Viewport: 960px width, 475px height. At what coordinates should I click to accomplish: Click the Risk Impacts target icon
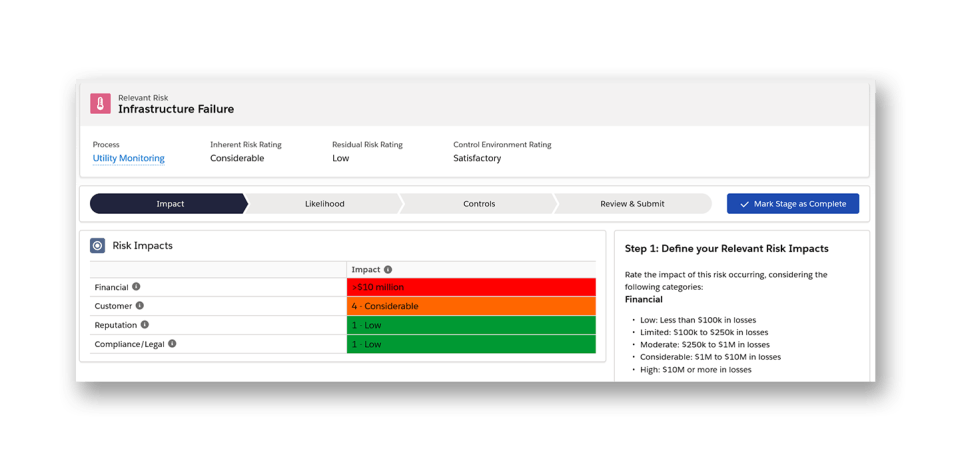click(x=98, y=246)
